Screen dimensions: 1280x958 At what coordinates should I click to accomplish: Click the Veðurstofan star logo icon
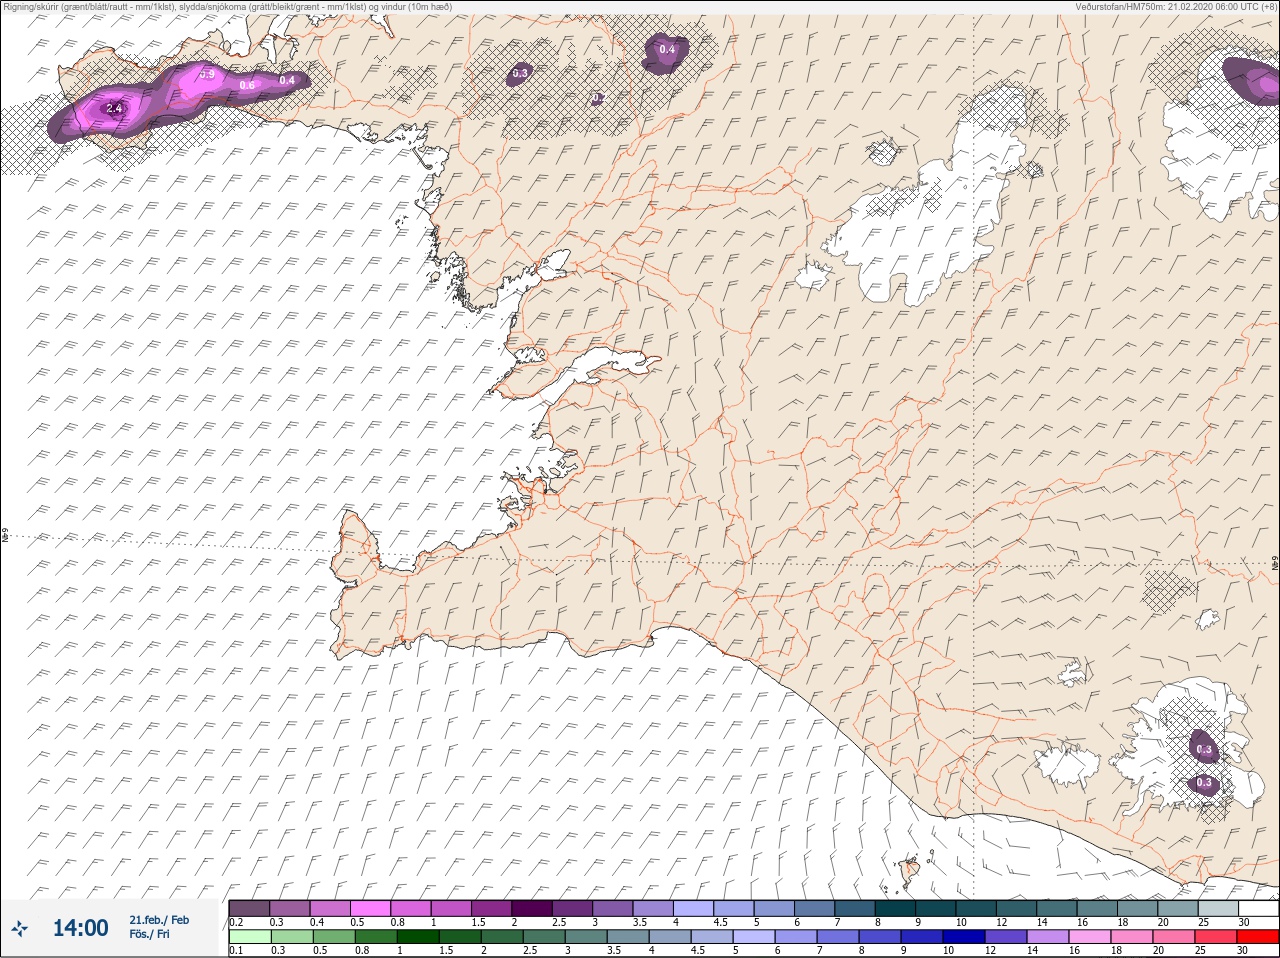coord(20,928)
